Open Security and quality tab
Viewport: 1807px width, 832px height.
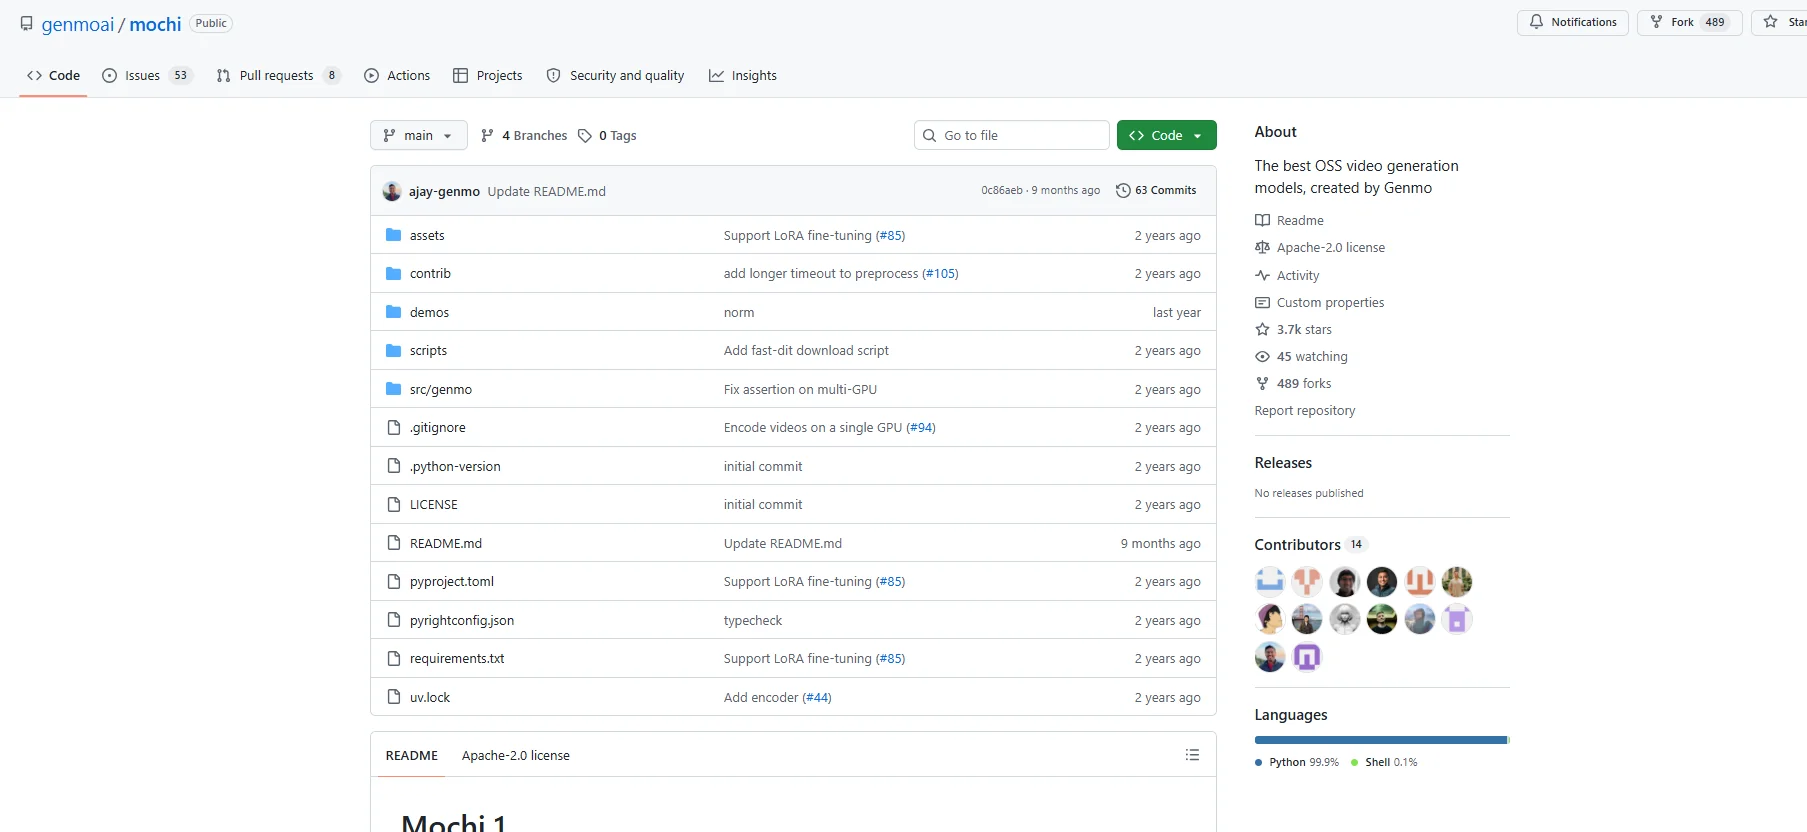(x=615, y=75)
